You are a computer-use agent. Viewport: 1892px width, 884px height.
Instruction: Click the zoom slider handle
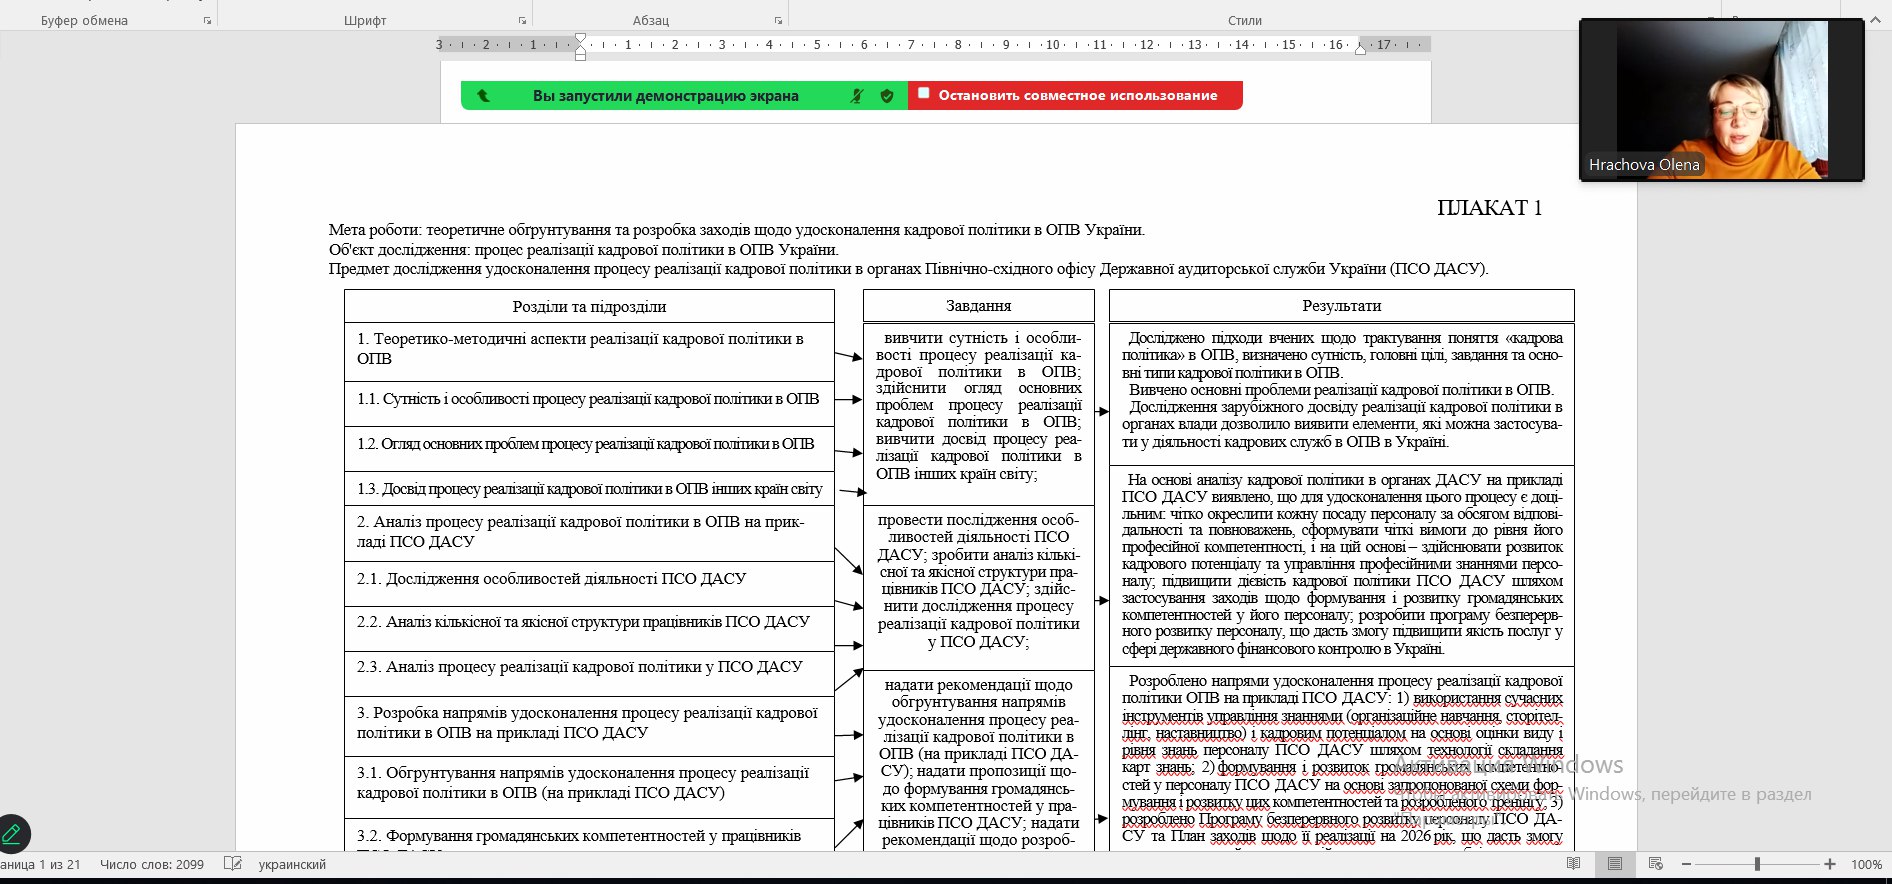(1757, 864)
